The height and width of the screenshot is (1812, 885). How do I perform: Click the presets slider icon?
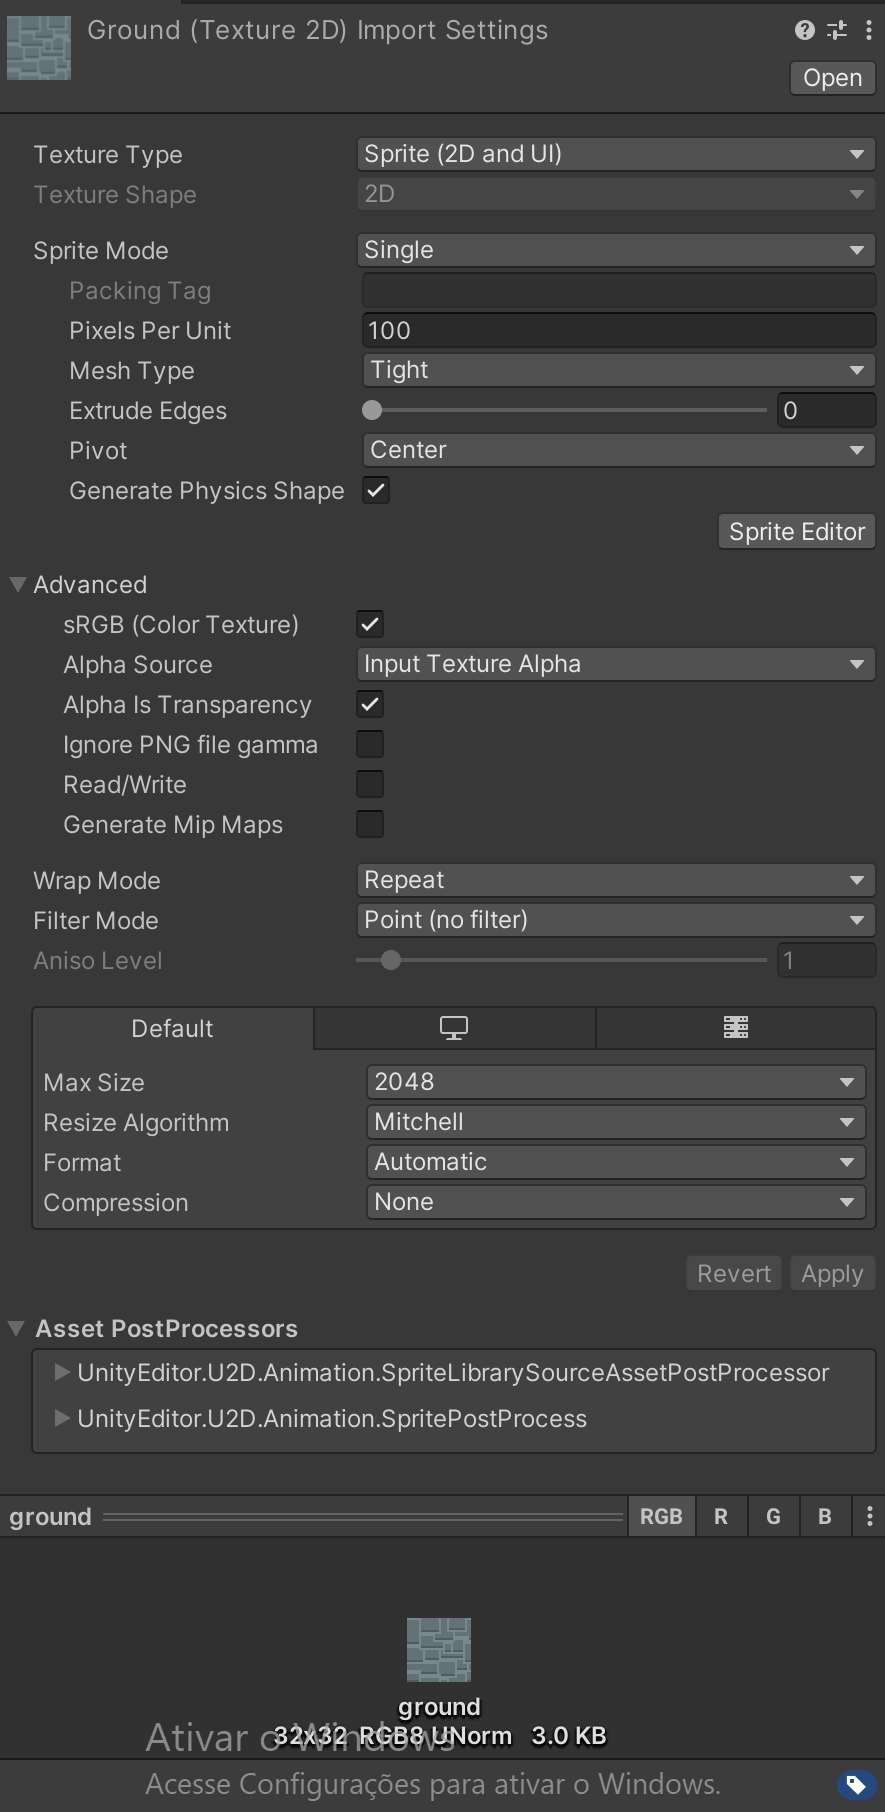(x=837, y=30)
